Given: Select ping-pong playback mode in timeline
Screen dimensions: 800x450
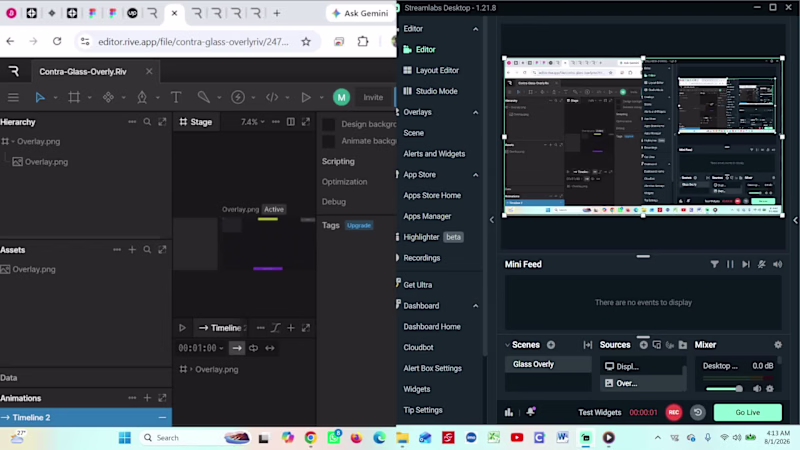Looking at the screenshot, I should tap(270, 348).
